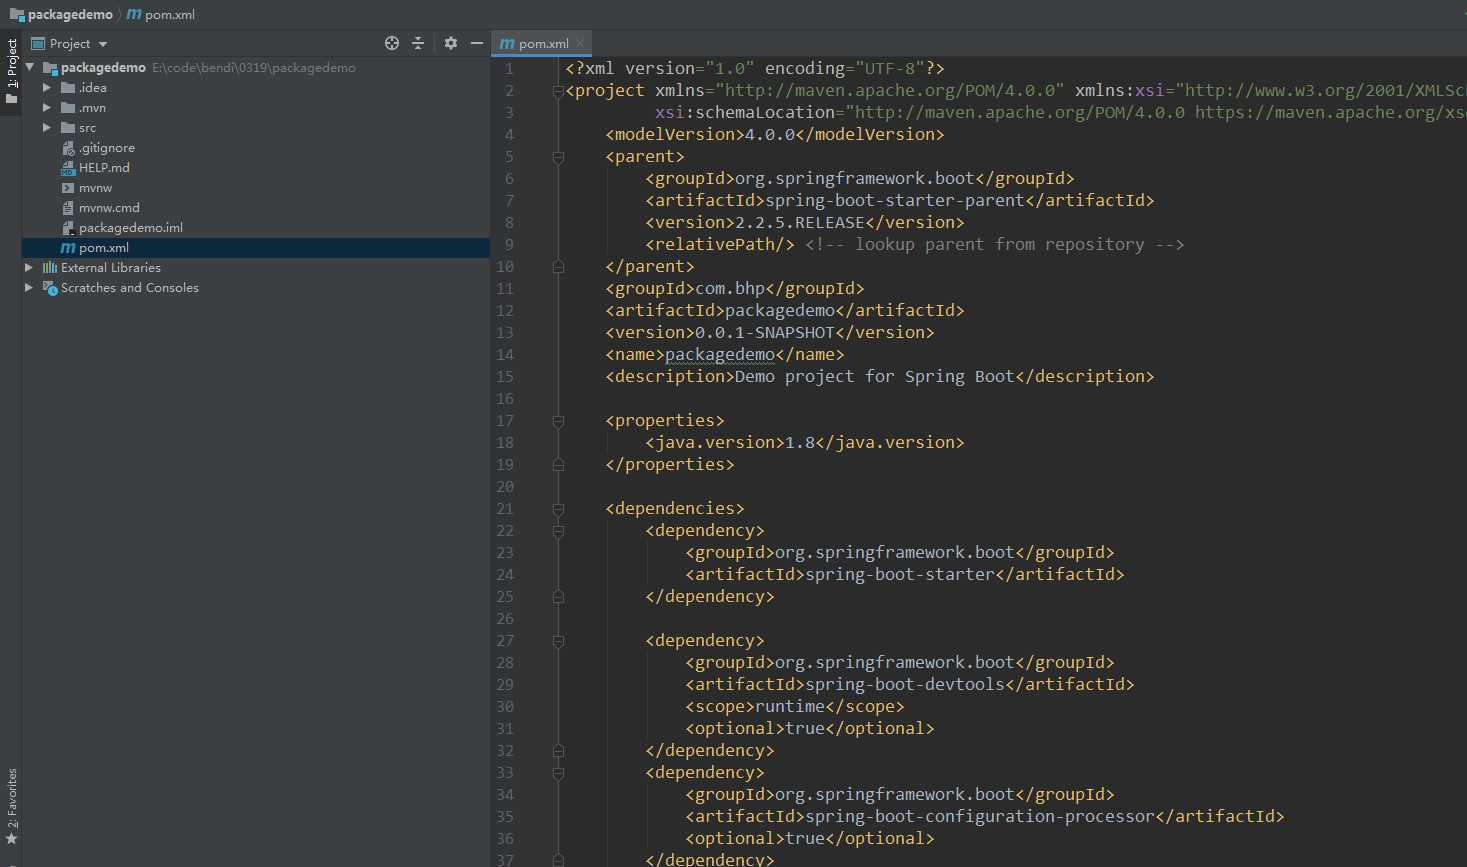
Task: Select the pom.xml editor tab
Action: tap(543, 43)
